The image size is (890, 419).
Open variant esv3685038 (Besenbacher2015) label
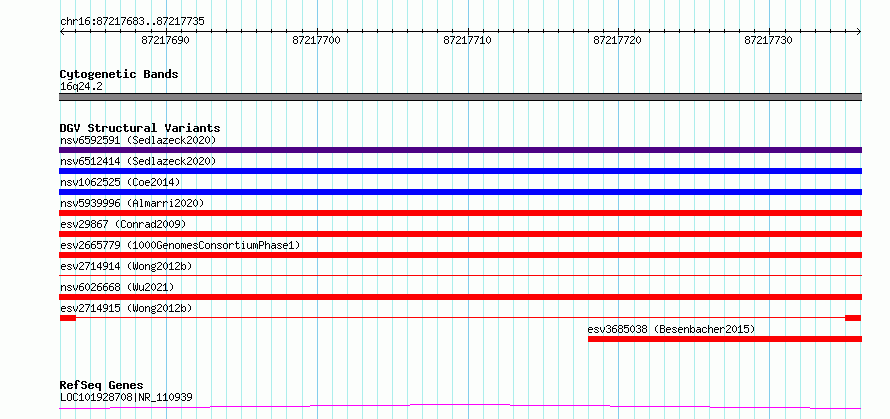pos(671,329)
